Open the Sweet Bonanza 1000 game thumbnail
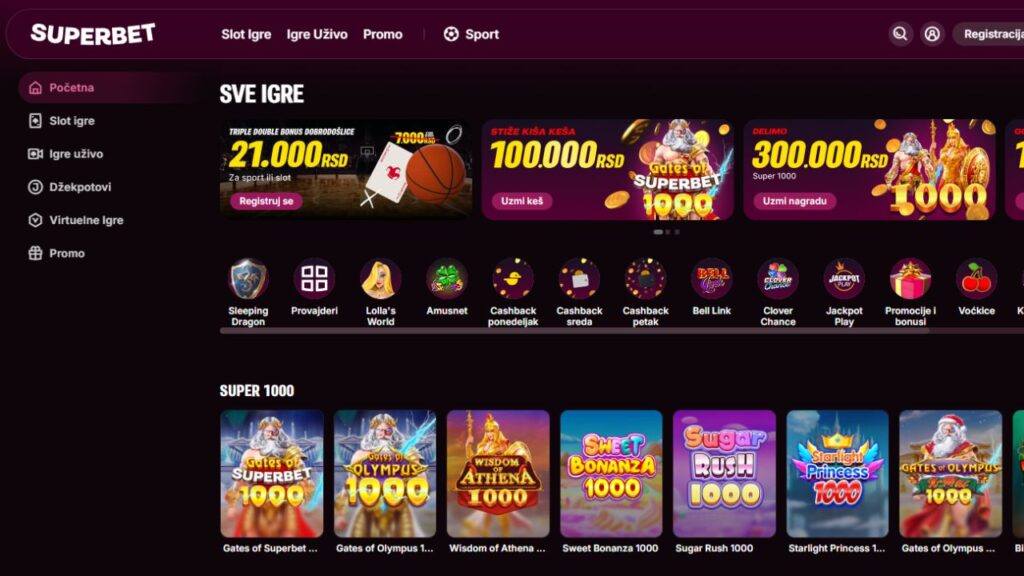 point(611,473)
